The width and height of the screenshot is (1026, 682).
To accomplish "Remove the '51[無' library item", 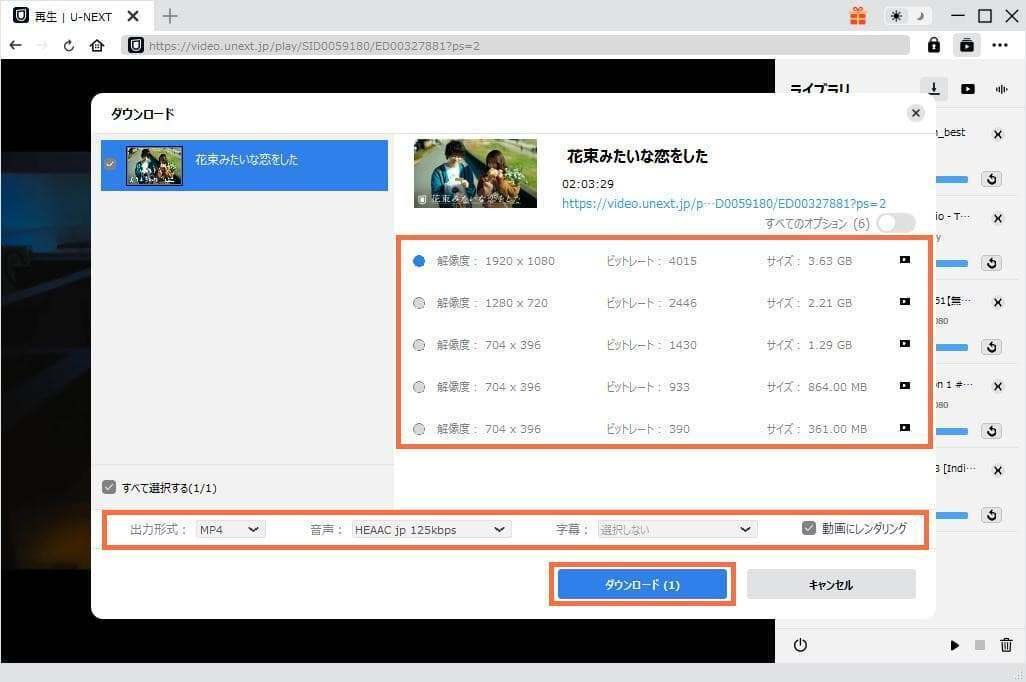I will 998,302.
